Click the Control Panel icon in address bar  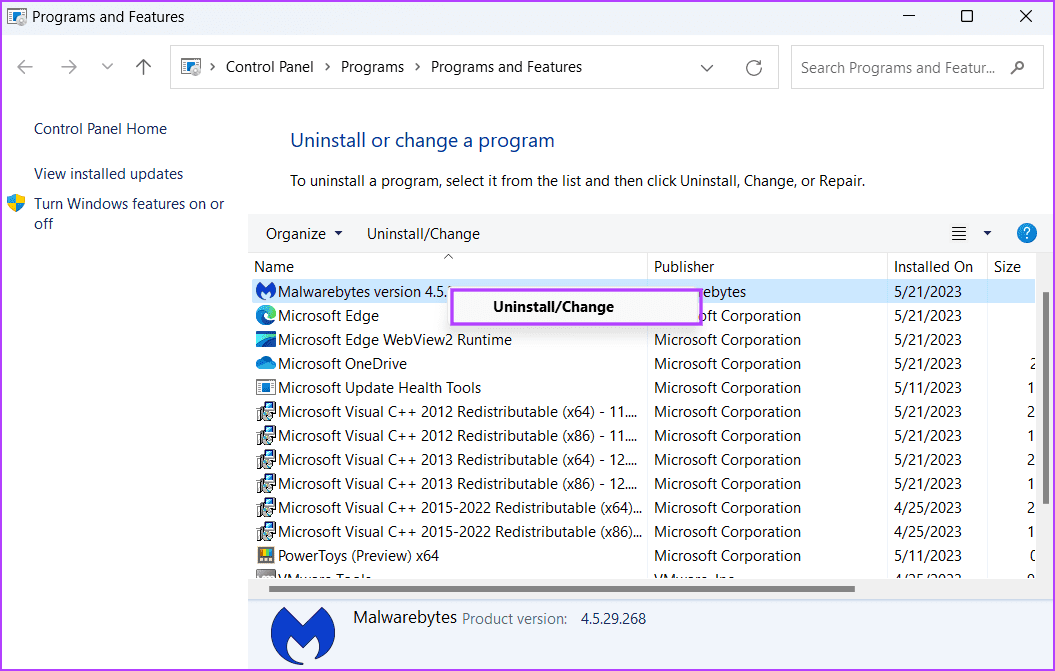(x=191, y=67)
